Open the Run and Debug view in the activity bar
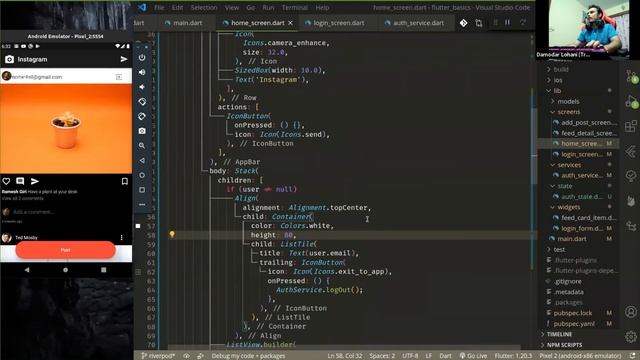Image resolution: width=640 pixels, height=360 pixels. 631,102
